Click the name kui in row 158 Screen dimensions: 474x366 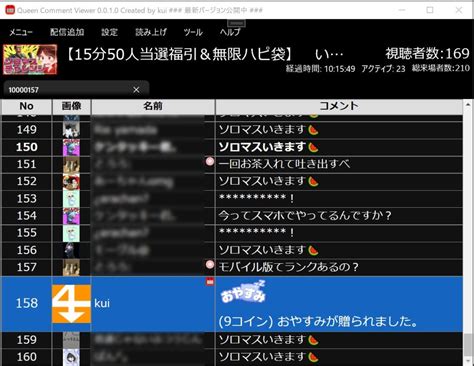click(102, 303)
